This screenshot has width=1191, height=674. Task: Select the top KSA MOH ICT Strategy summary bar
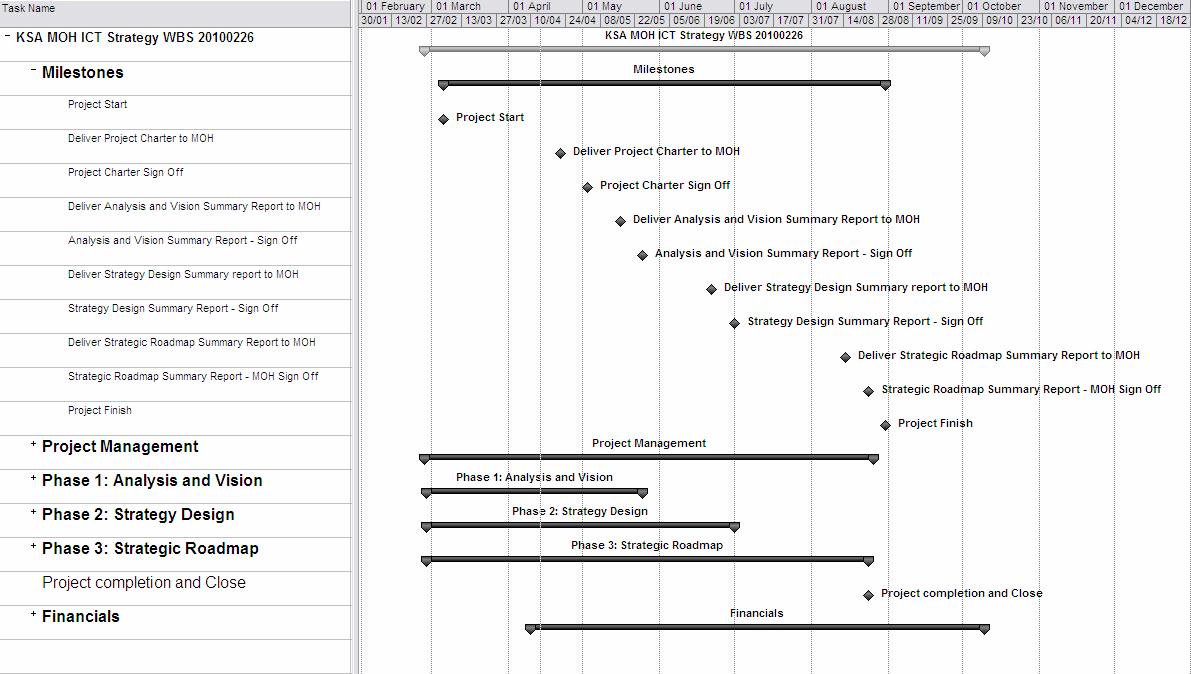704,50
